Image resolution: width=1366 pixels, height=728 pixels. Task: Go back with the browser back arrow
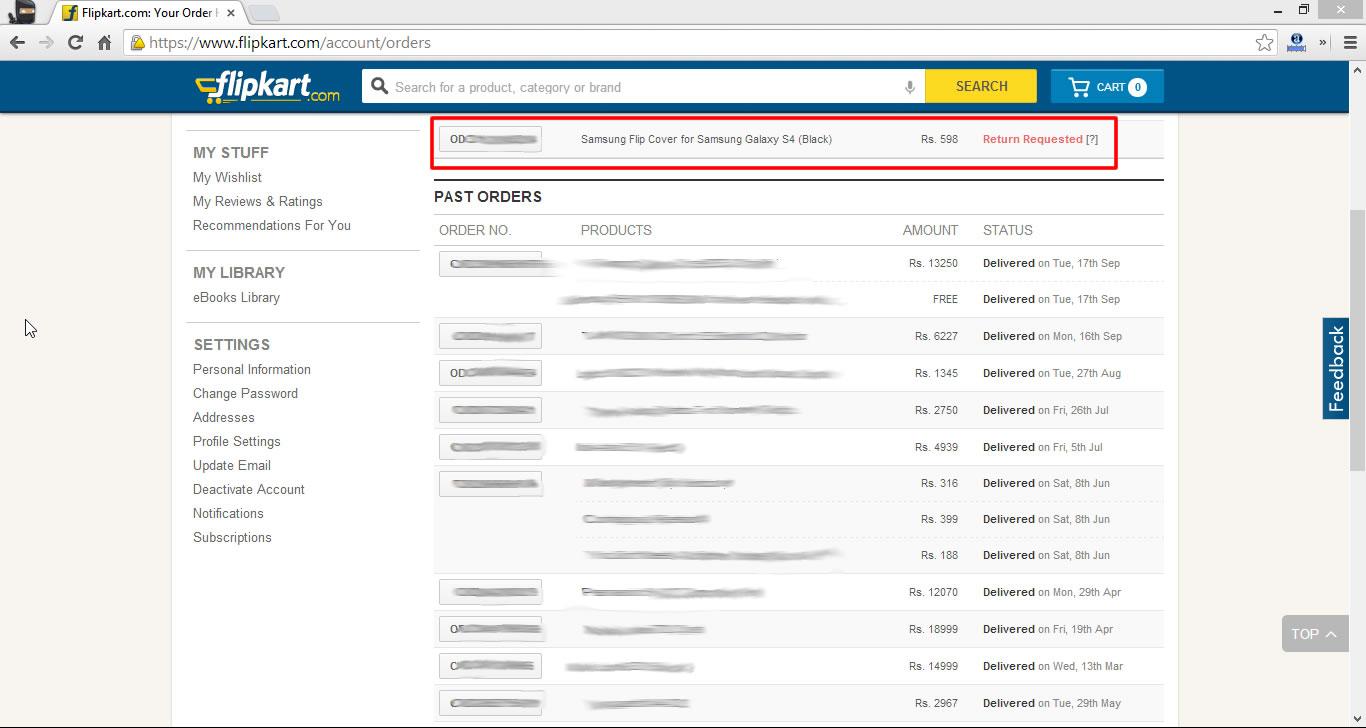[x=17, y=43]
